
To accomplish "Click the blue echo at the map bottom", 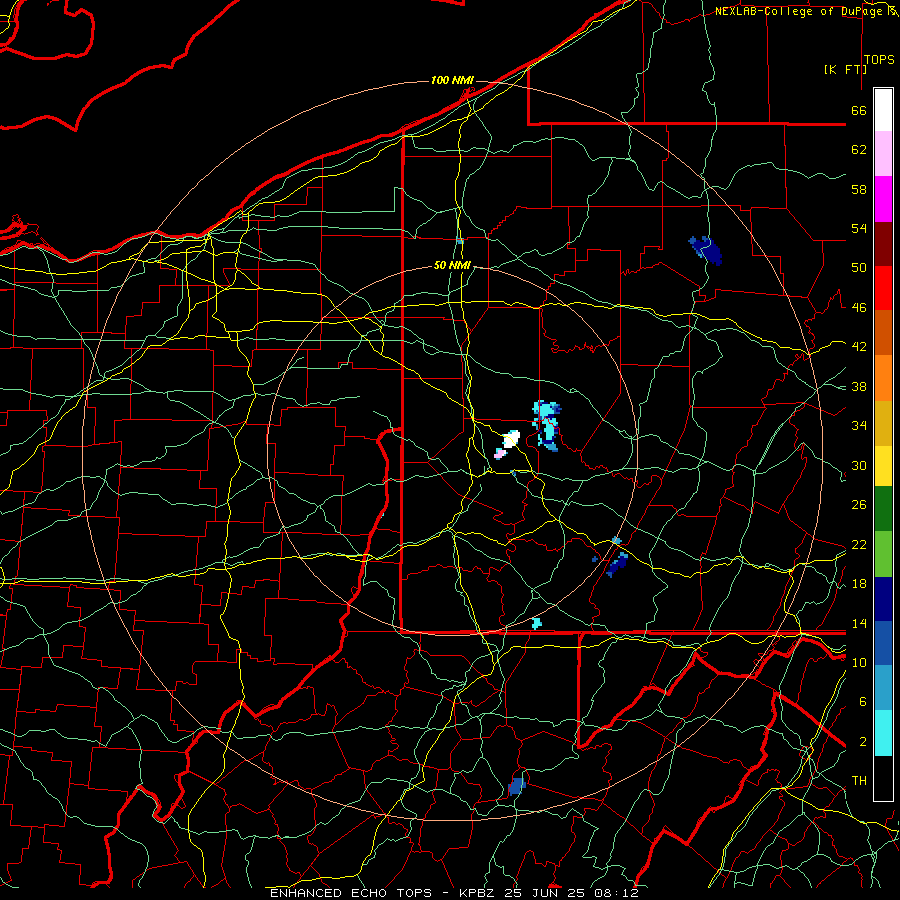I will pyautogui.click(x=517, y=786).
